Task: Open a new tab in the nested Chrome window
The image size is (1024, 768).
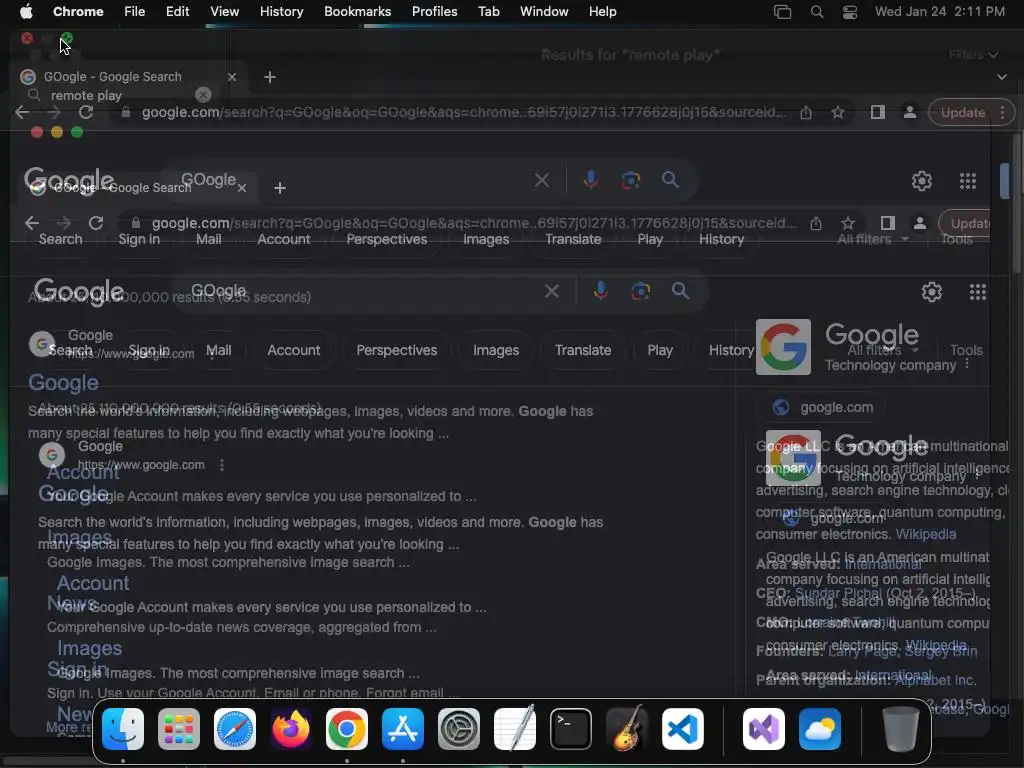Action: pyautogui.click(x=280, y=188)
